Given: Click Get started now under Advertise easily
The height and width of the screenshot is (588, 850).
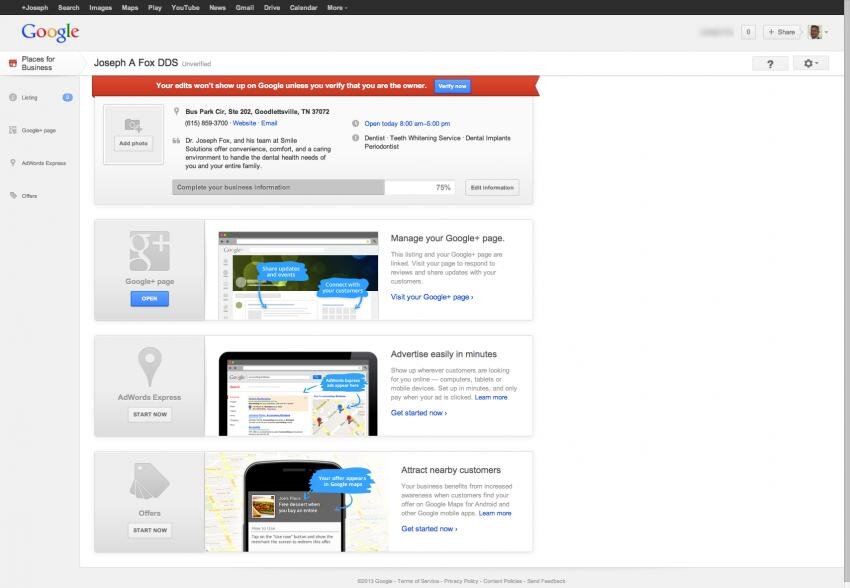Looking at the screenshot, I should click(419, 413).
